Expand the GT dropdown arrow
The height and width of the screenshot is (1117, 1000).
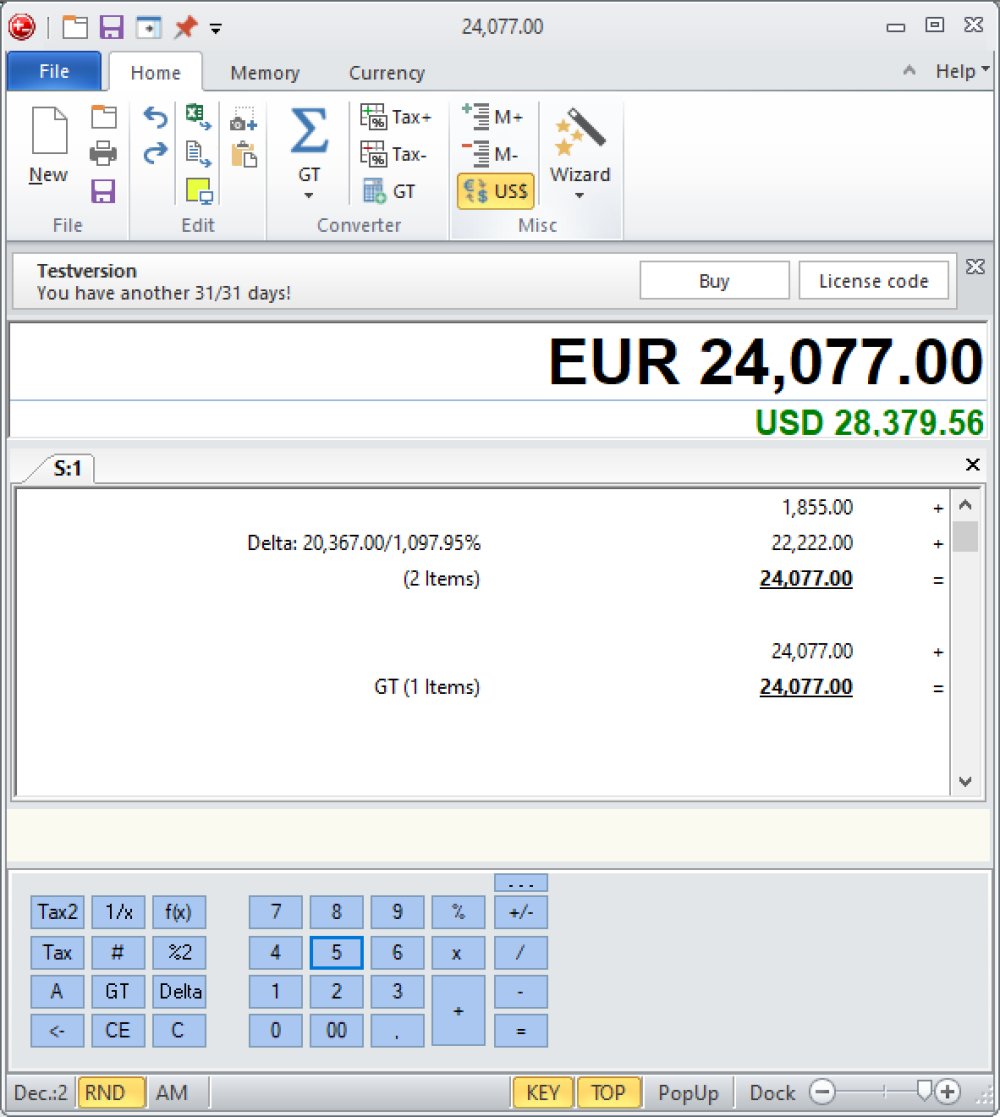pyautogui.click(x=308, y=195)
